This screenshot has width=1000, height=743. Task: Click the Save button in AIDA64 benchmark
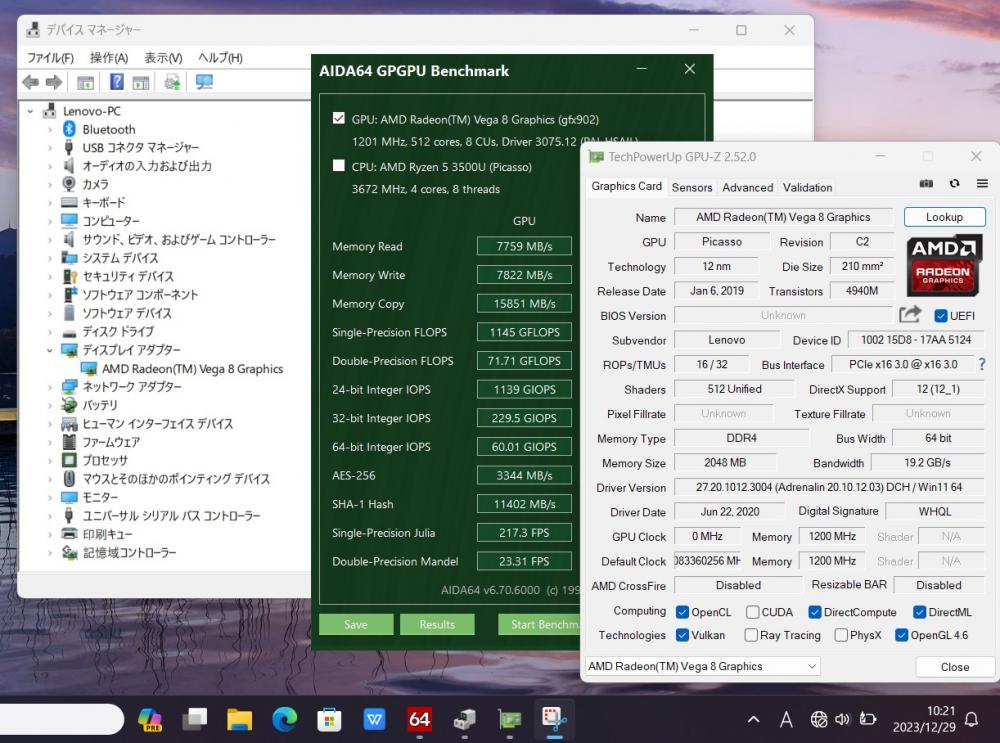coord(356,624)
